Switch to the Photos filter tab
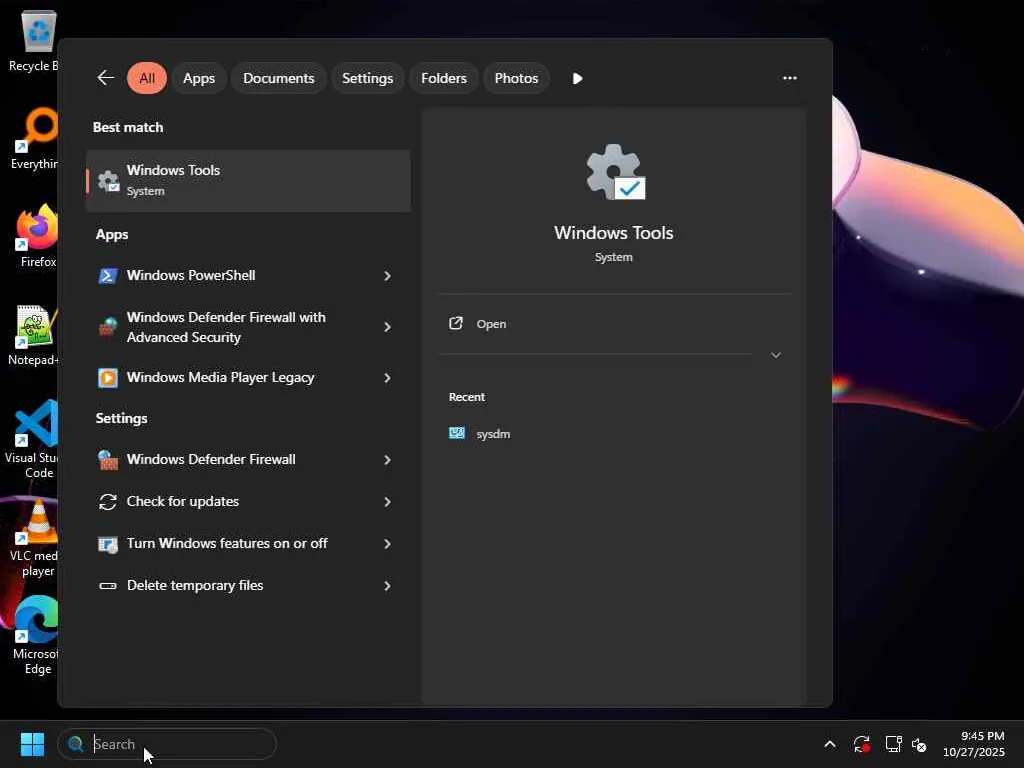Screen dimensions: 1024x768 (x=516, y=78)
